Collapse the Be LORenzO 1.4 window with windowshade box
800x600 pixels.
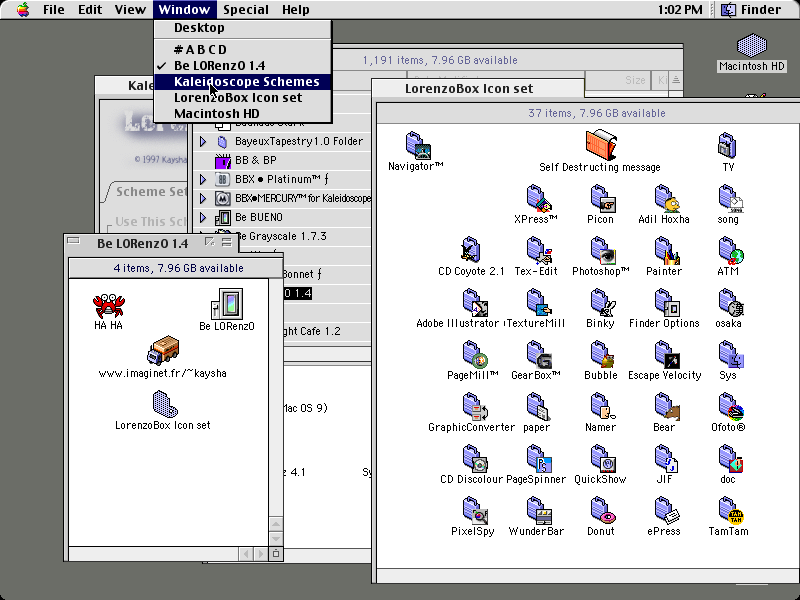click(227, 242)
